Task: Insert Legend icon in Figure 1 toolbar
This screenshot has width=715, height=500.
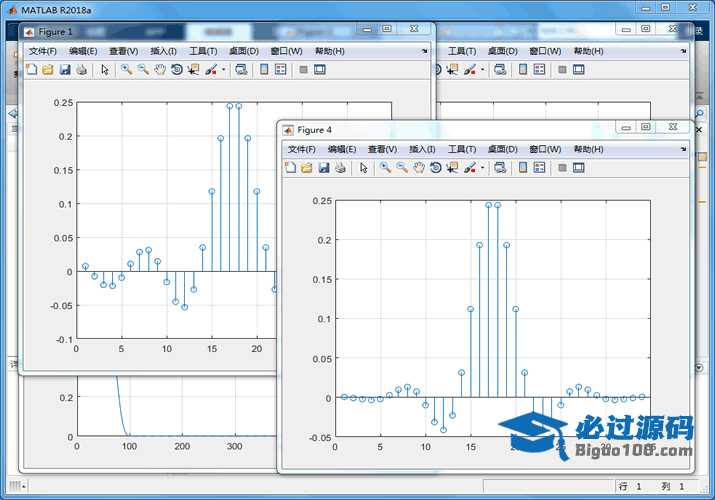Action: [280, 69]
